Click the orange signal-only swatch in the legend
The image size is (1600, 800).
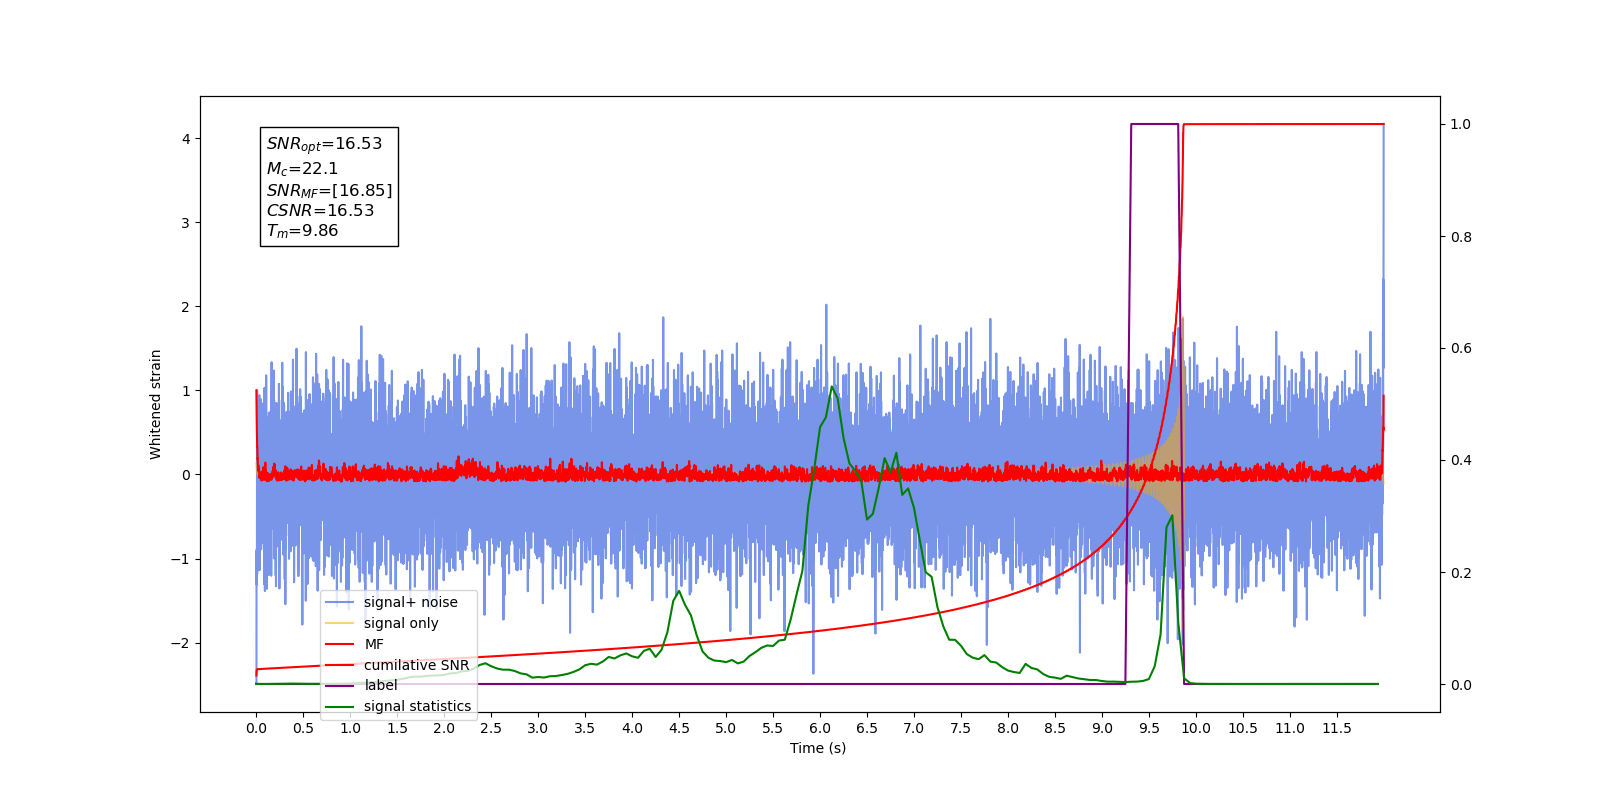[x=340, y=623]
